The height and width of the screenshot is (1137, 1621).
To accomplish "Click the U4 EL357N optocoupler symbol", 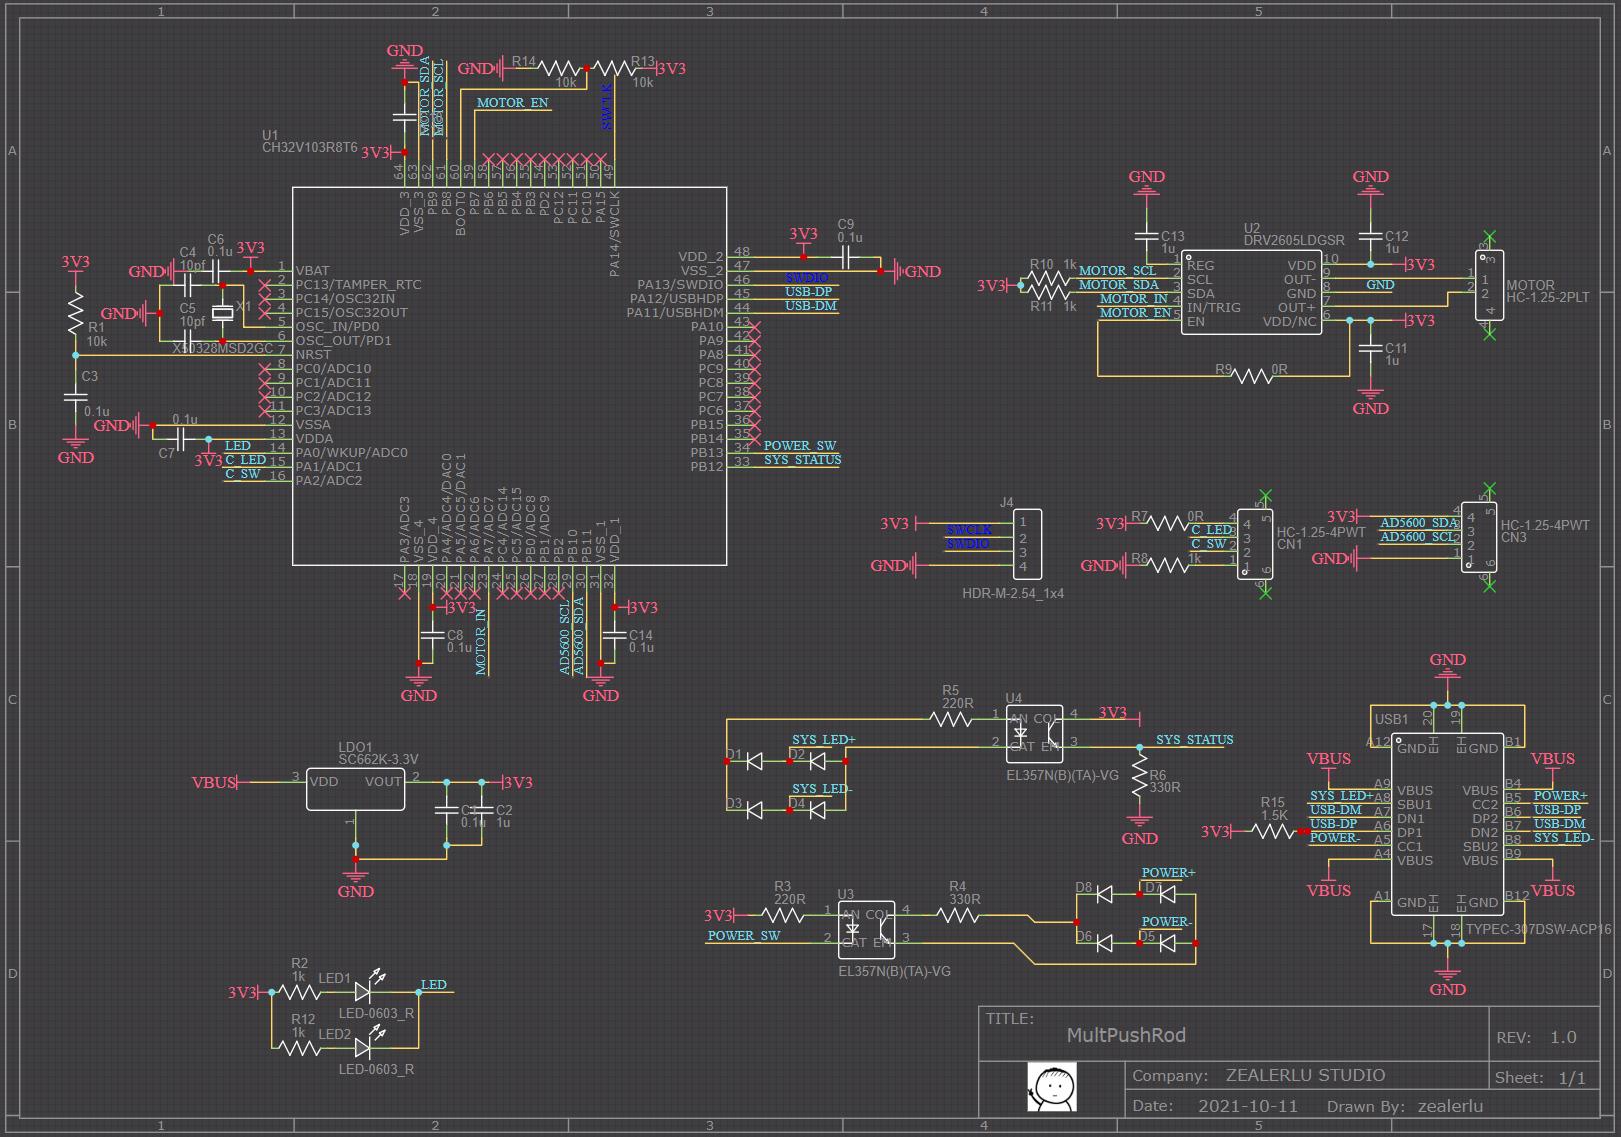I will pyautogui.click(x=1034, y=733).
